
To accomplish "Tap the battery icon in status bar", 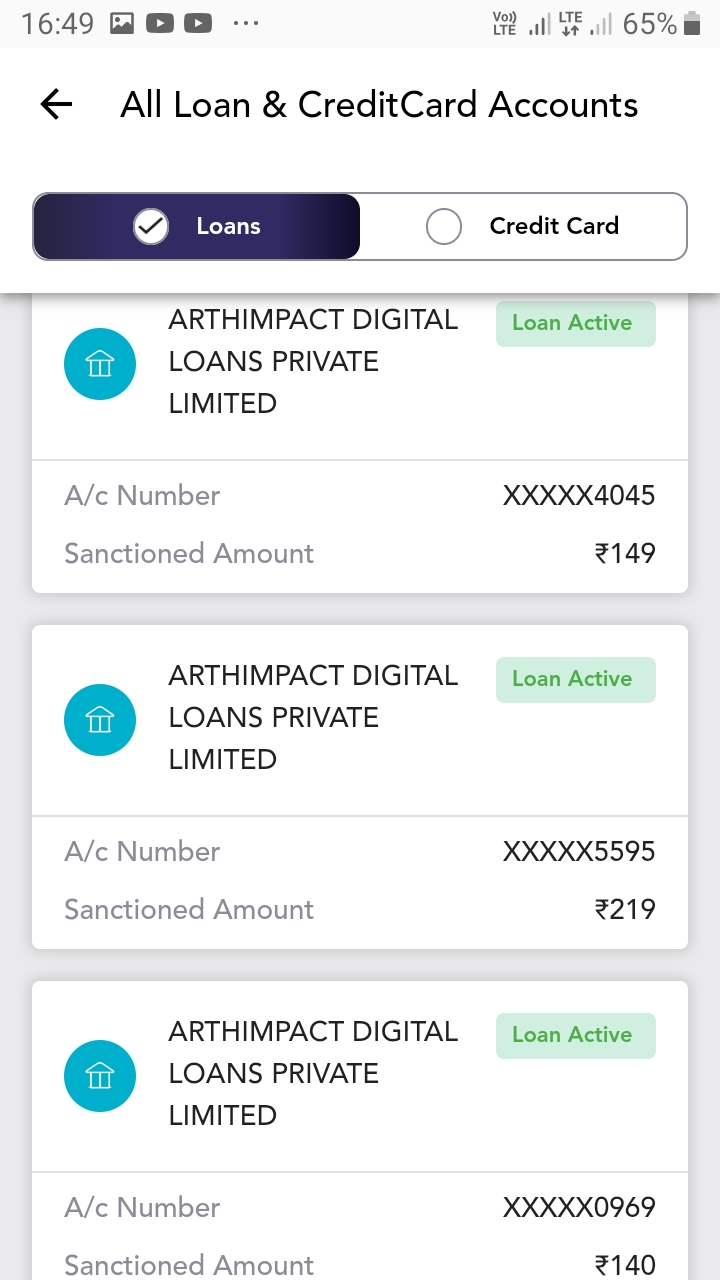I will pos(692,24).
